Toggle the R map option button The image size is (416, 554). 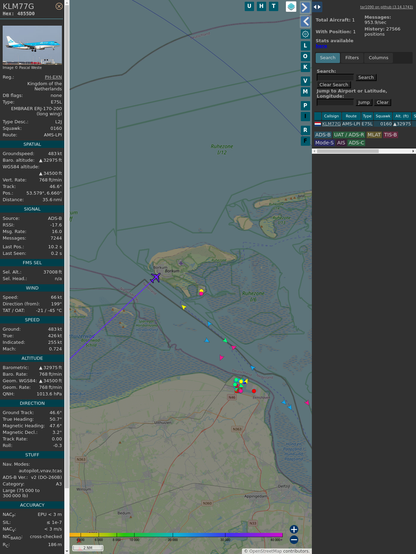pos(305,130)
